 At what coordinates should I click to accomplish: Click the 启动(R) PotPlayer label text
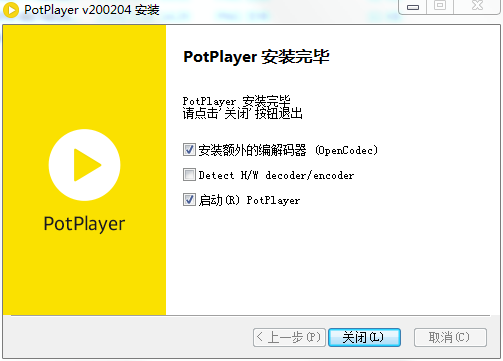pos(249,200)
